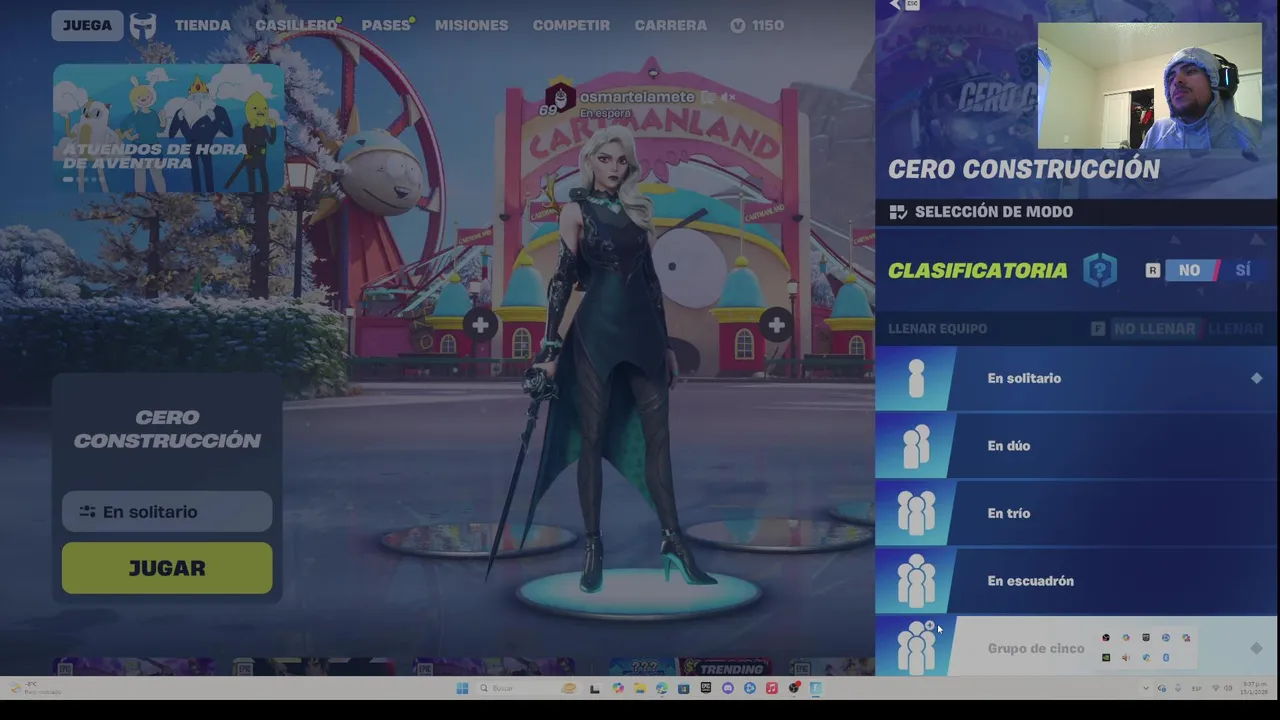Open Epic Games Launcher from the taskbar
1280x720 pixels.
click(x=706, y=688)
